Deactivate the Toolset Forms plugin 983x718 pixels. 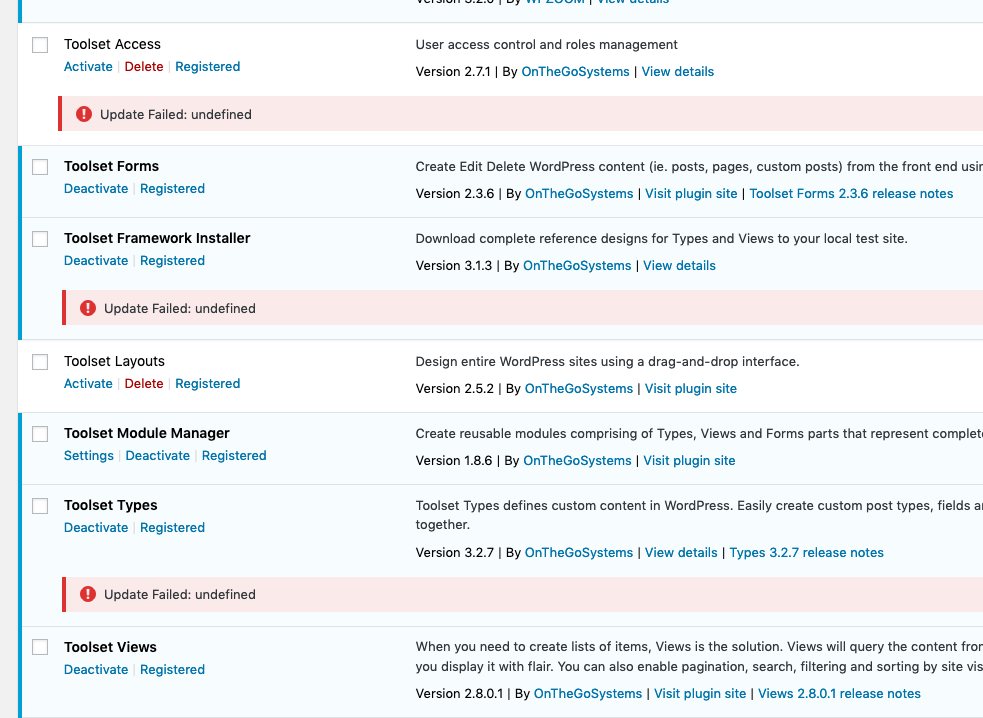[96, 189]
